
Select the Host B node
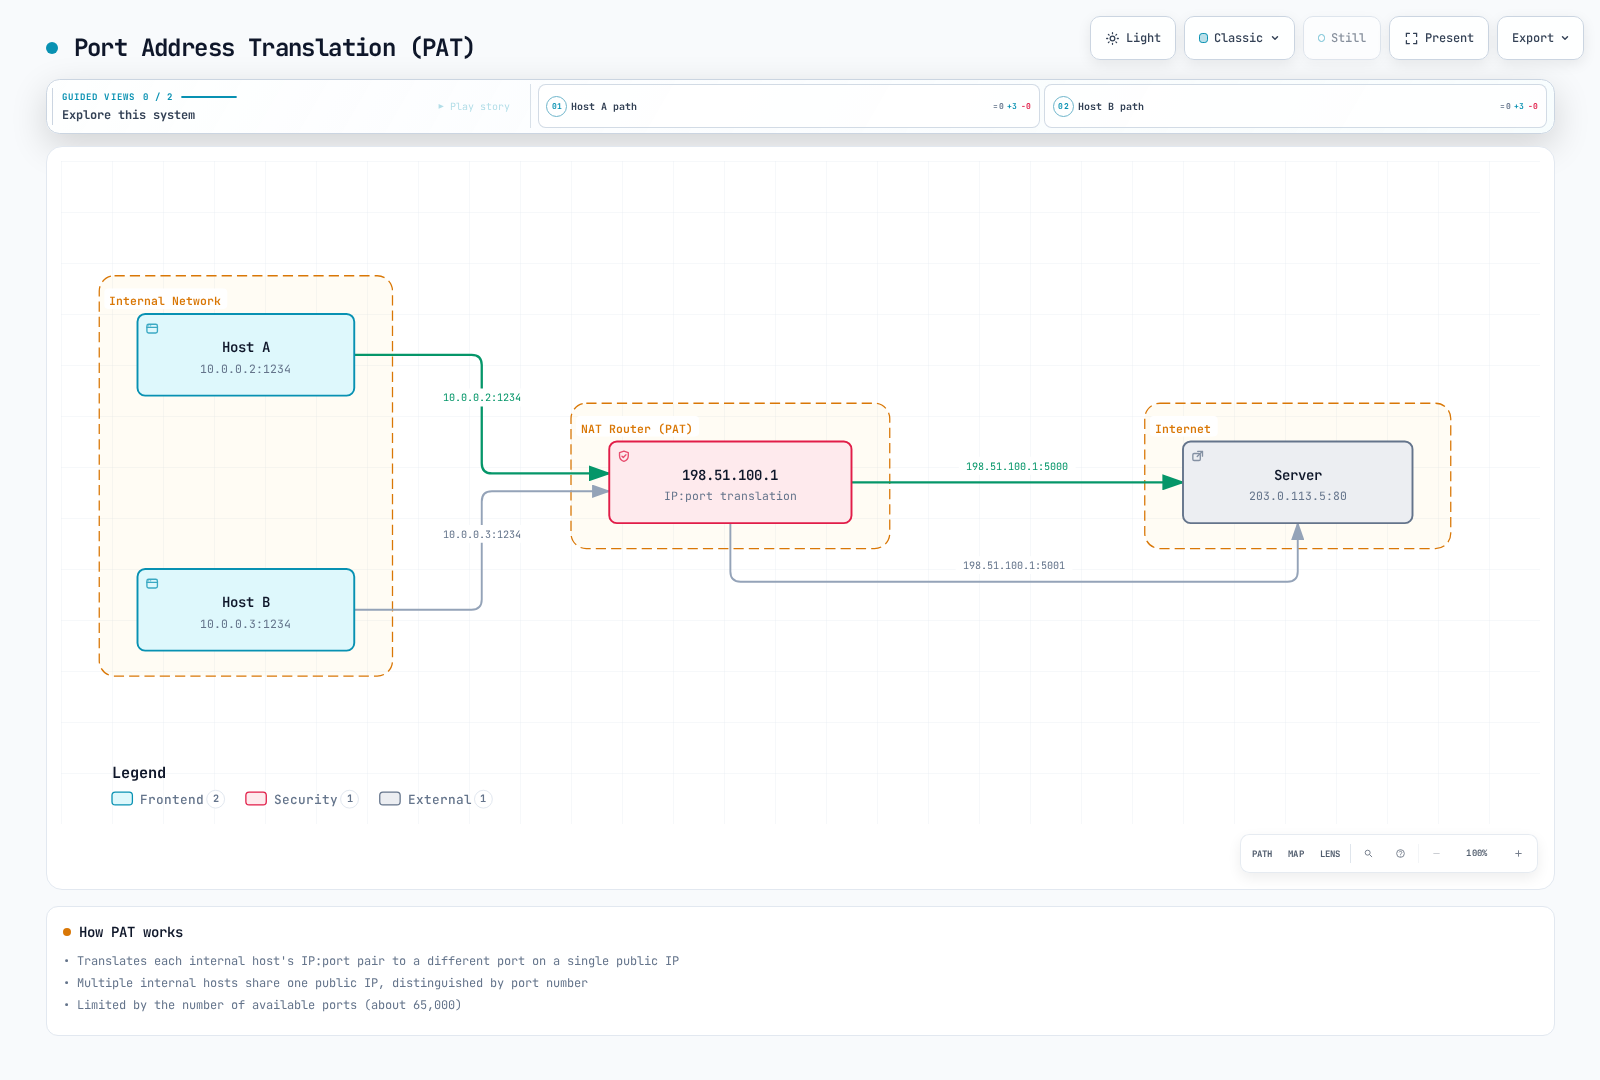pos(246,610)
